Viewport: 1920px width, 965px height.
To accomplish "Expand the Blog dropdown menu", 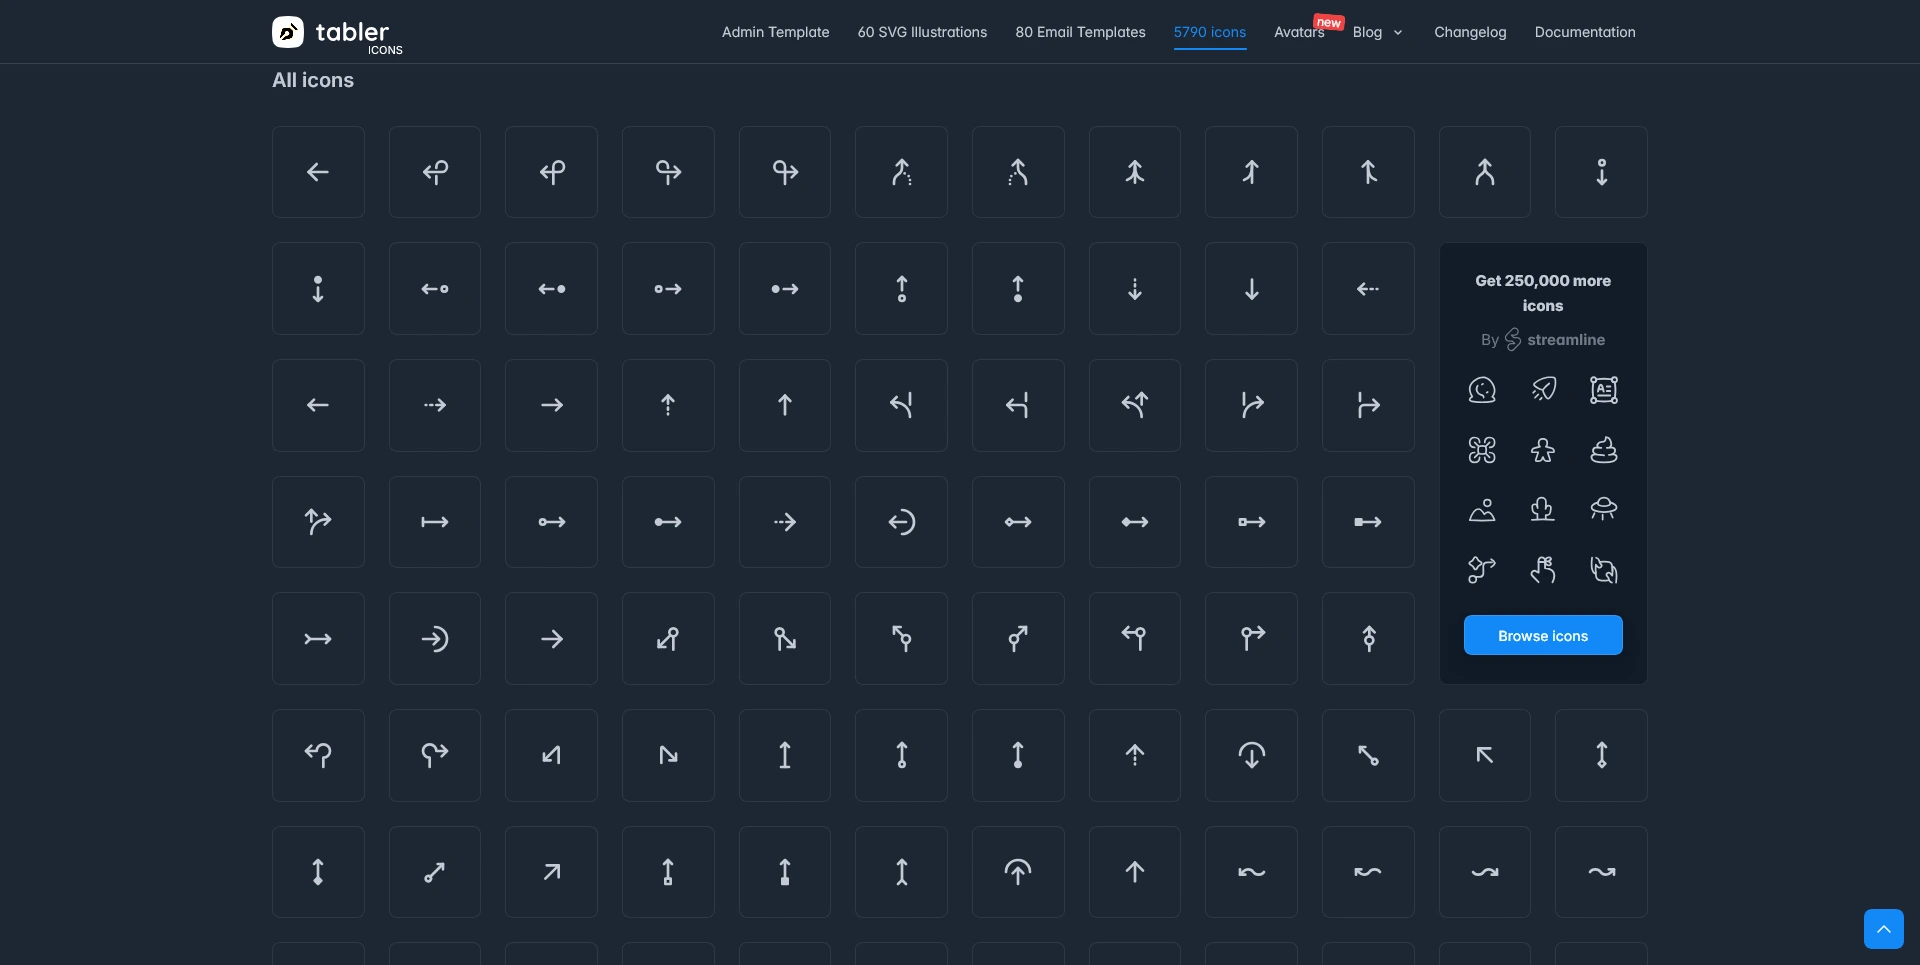I will point(1377,32).
